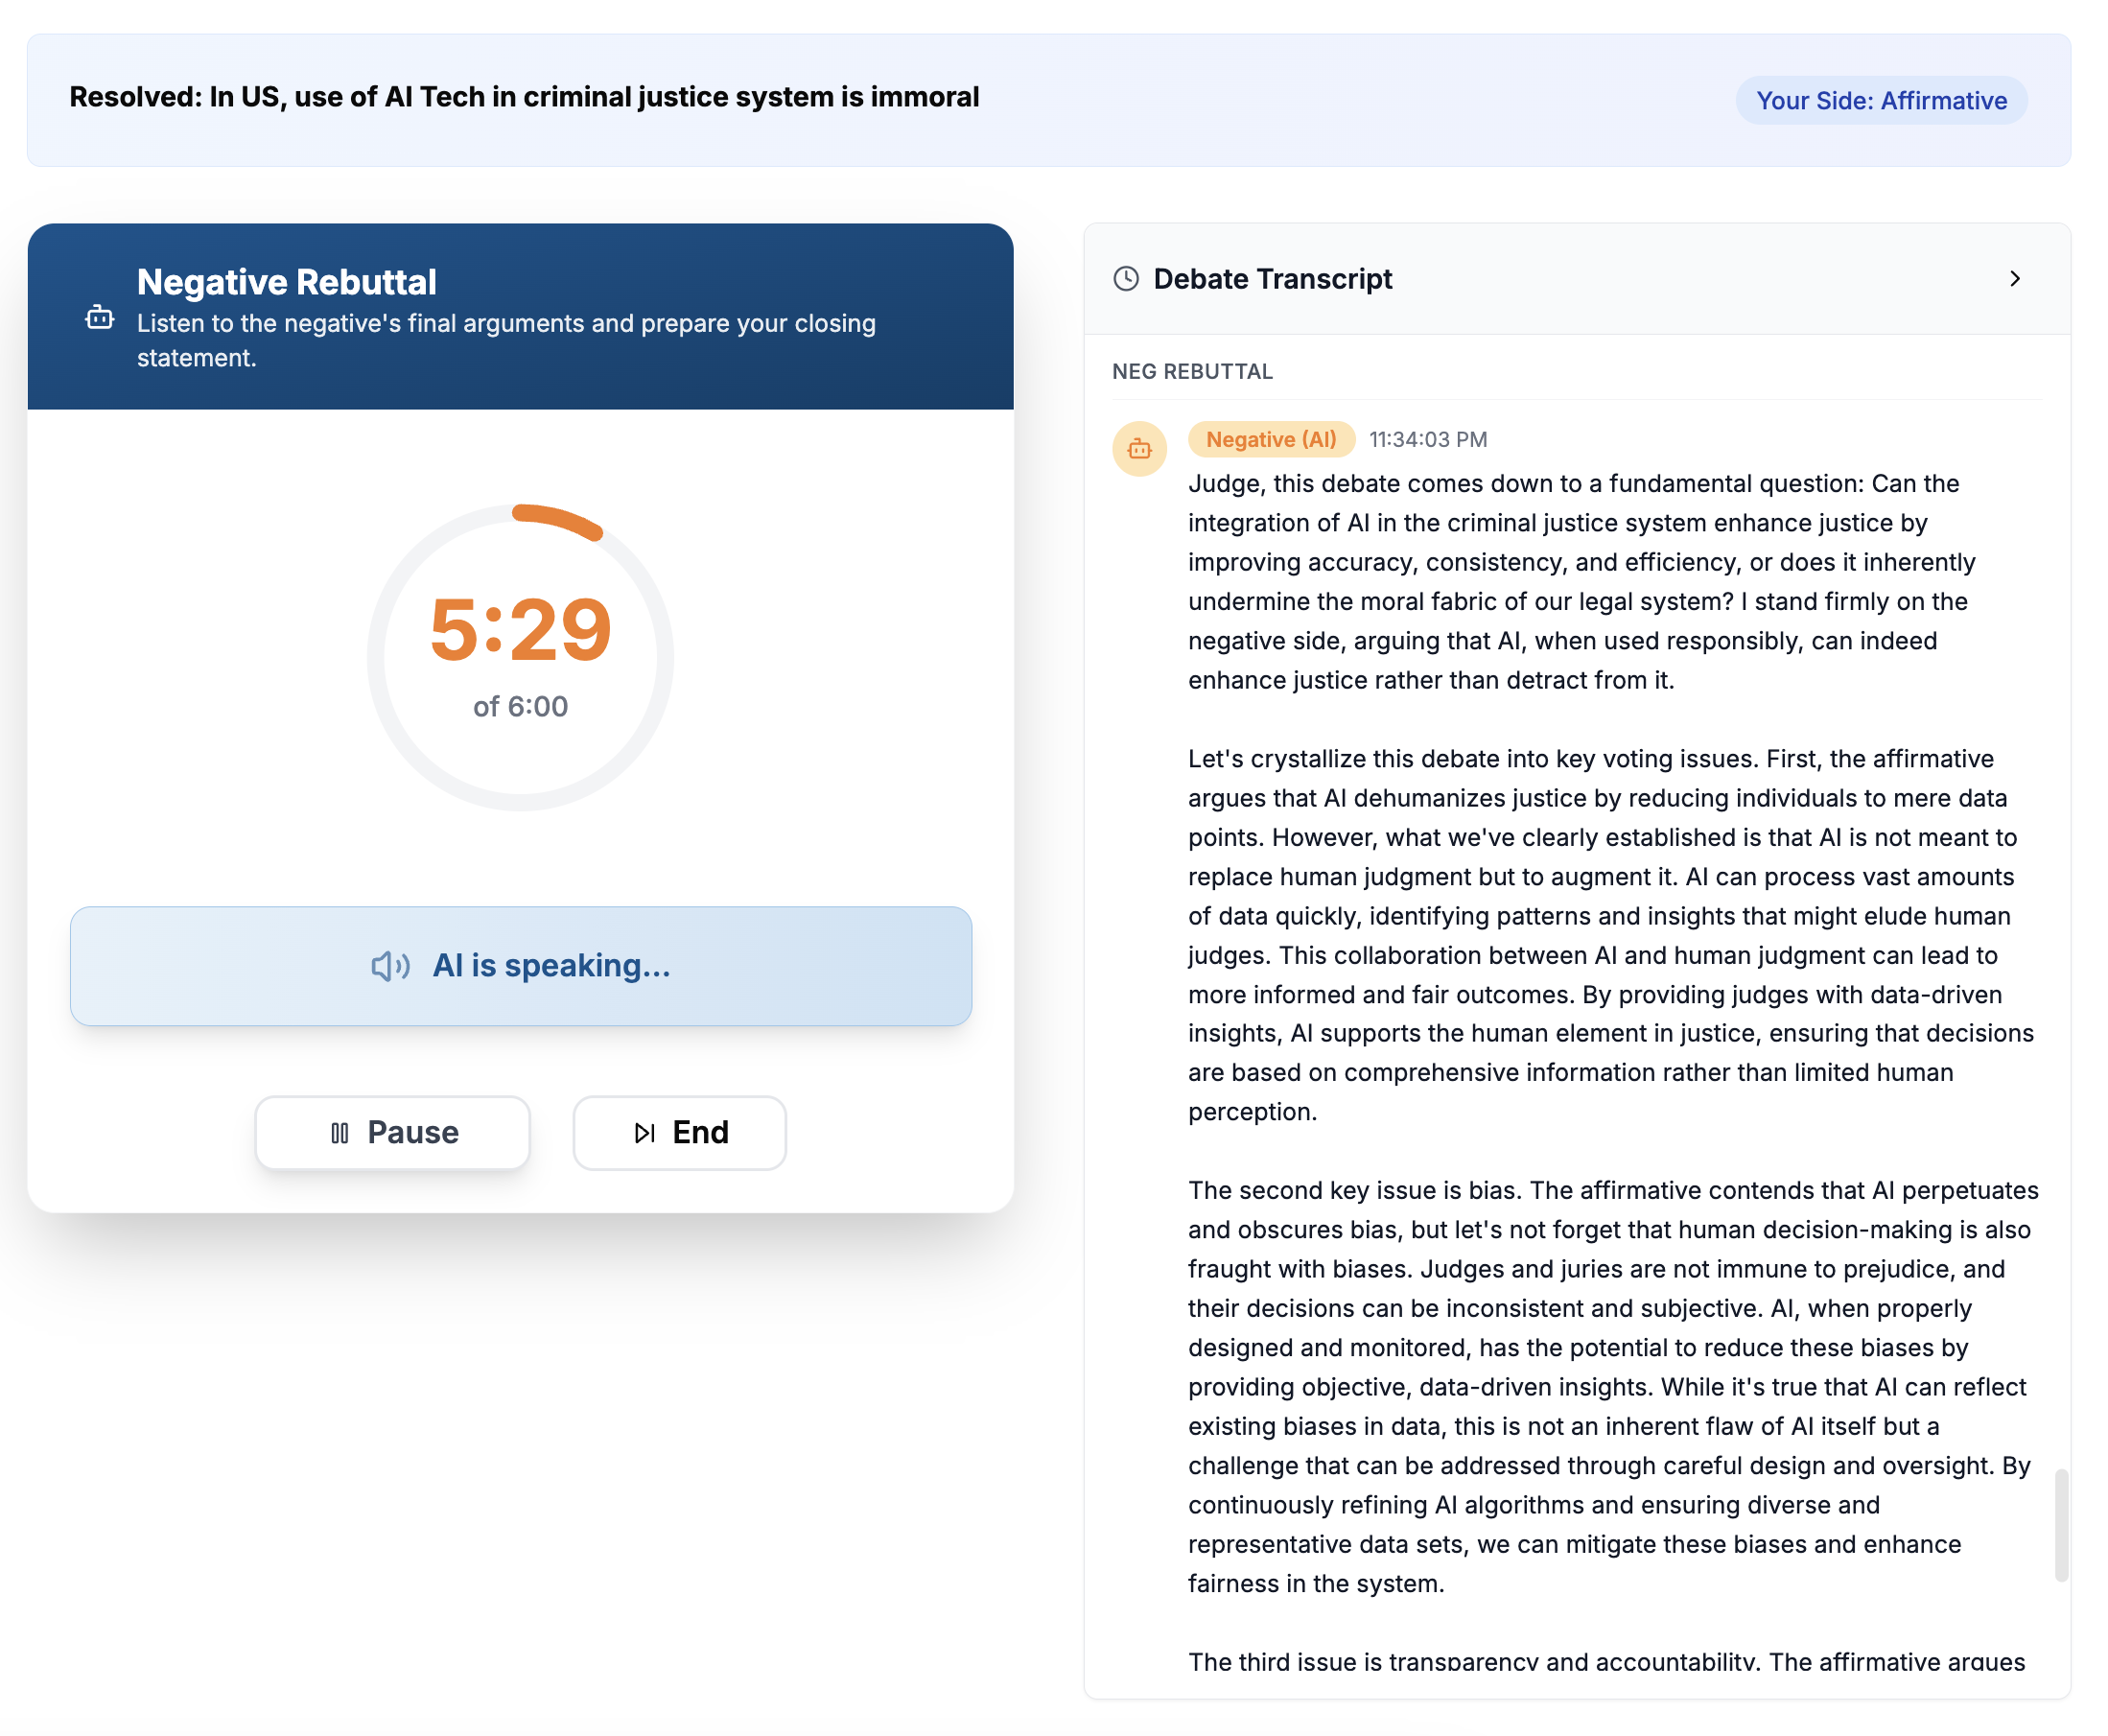The height and width of the screenshot is (1736, 2108).
Task: Click the debate resolution statement text
Action: pos(524,97)
